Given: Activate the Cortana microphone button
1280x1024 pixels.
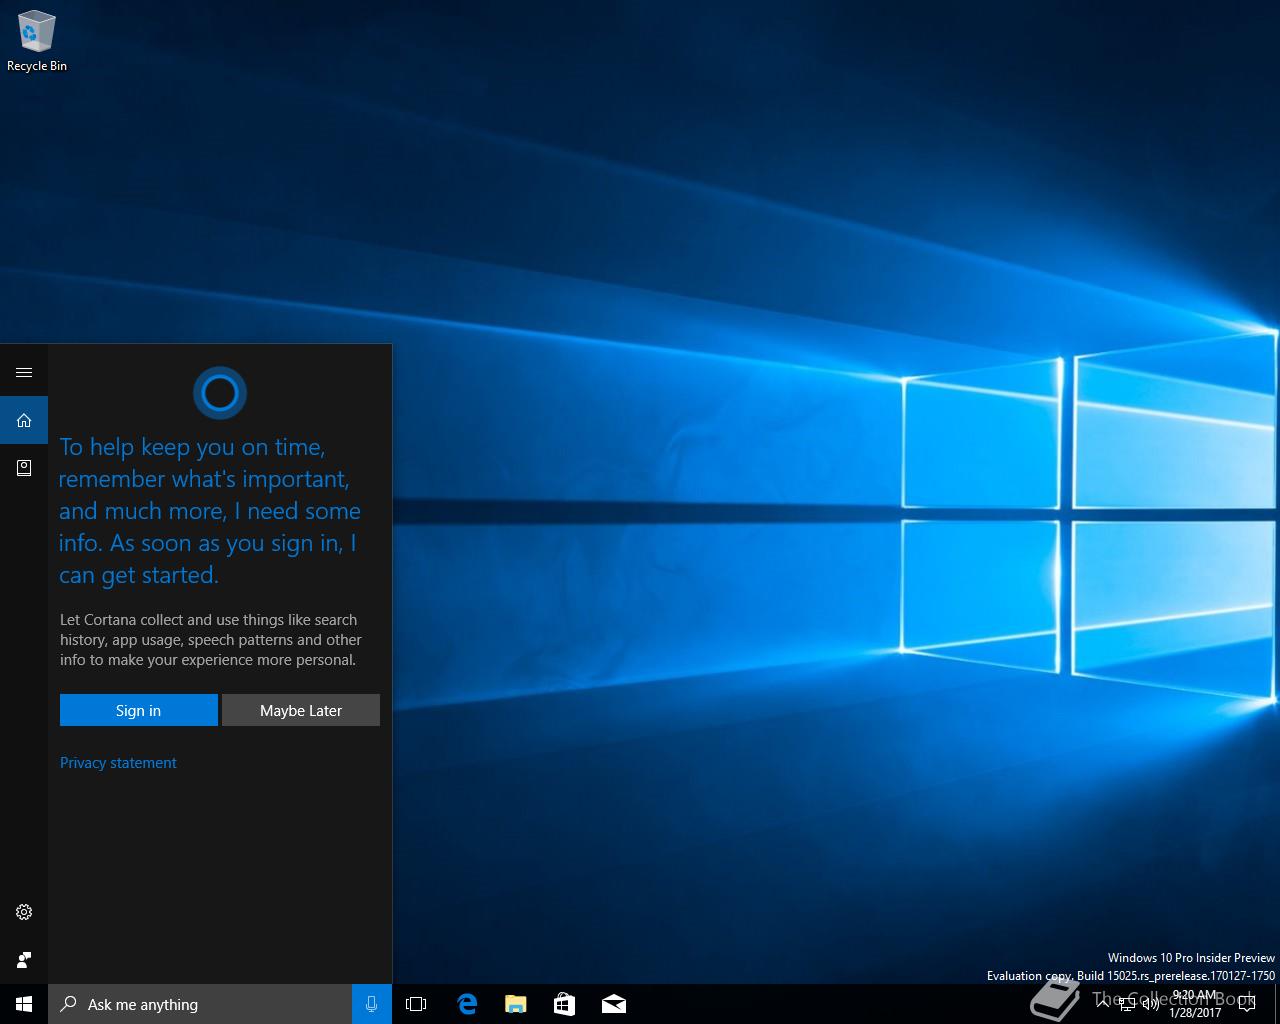Looking at the screenshot, I should [x=372, y=1004].
